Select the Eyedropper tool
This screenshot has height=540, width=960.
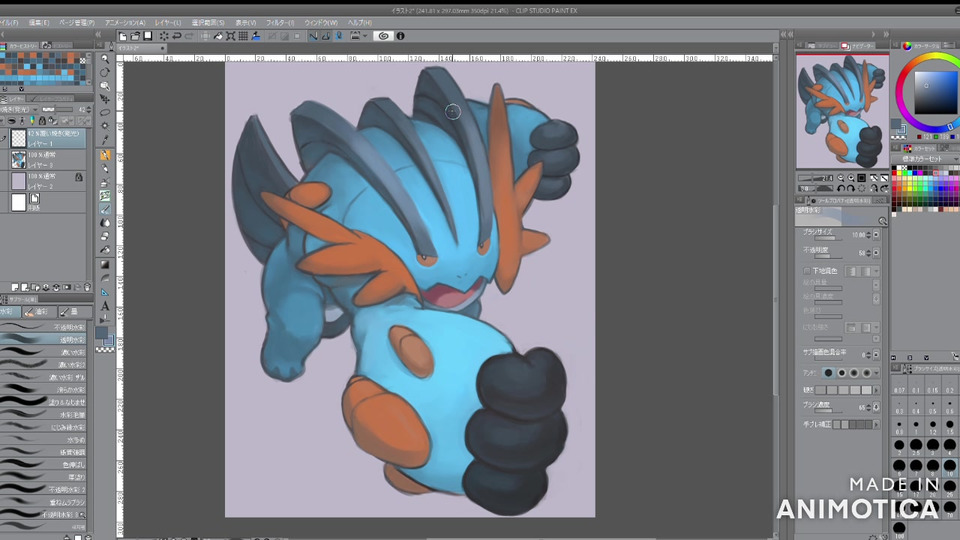(x=105, y=141)
